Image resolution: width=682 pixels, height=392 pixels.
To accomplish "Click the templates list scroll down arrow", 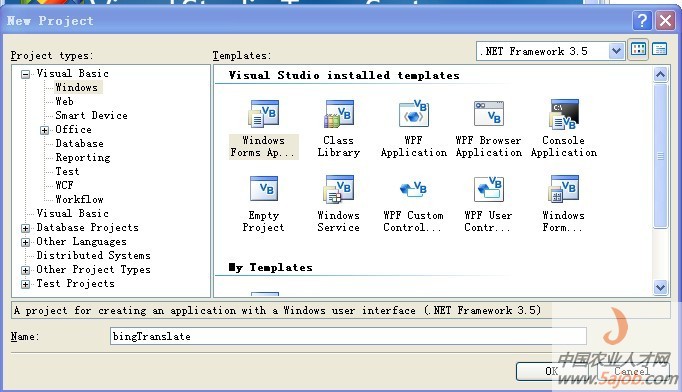I will (x=660, y=287).
